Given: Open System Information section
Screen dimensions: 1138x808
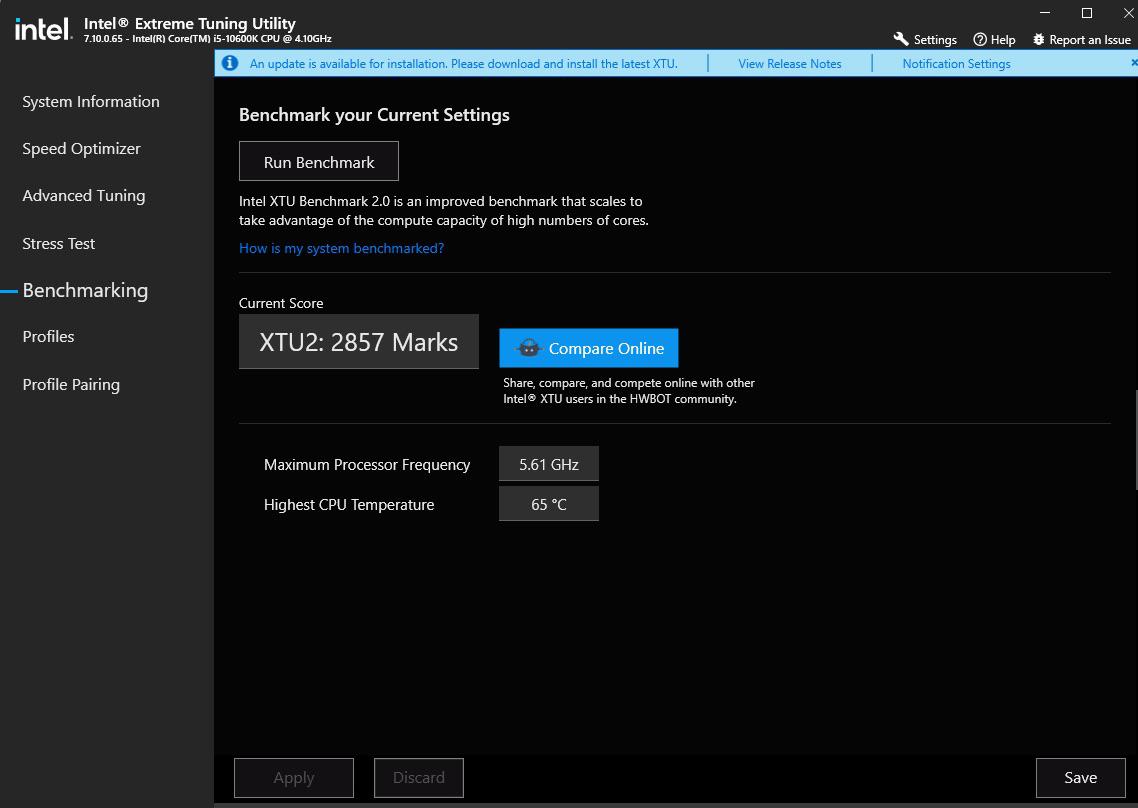Looking at the screenshot, I should coord(91,102).
